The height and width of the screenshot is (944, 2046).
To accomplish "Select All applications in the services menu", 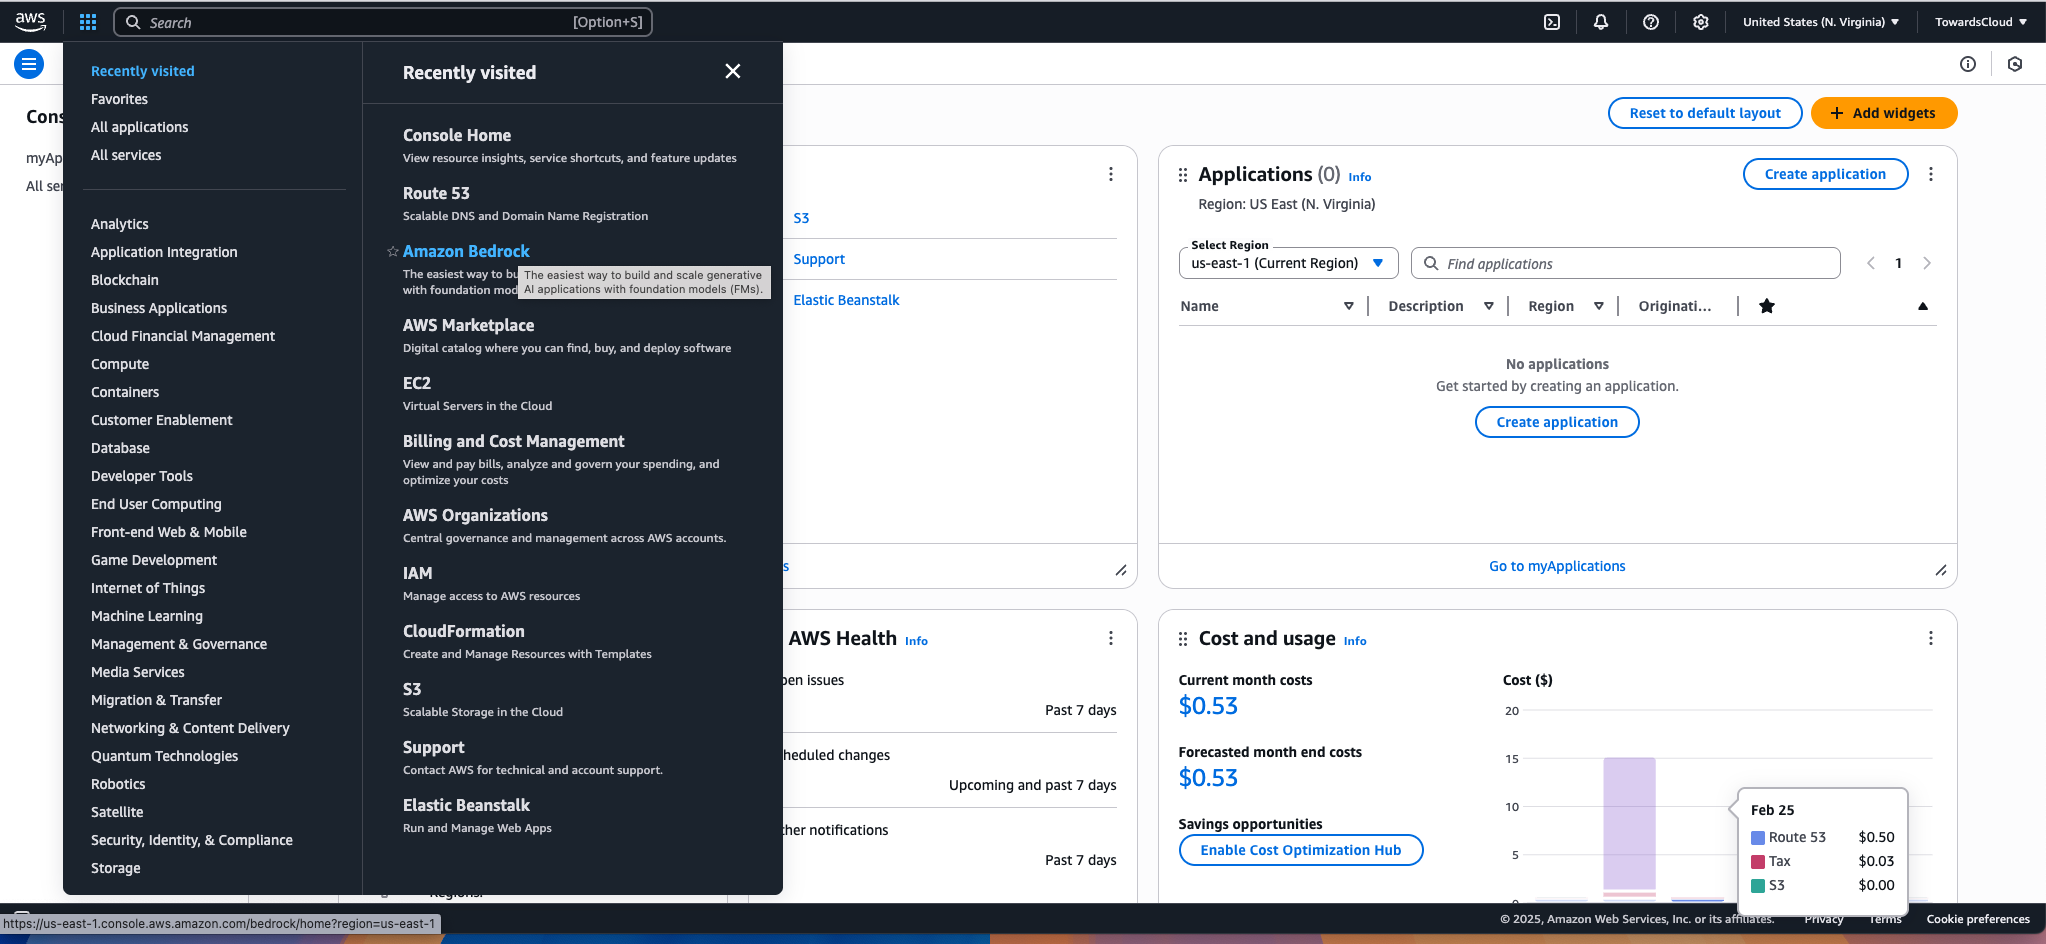I will click(139, 127).
